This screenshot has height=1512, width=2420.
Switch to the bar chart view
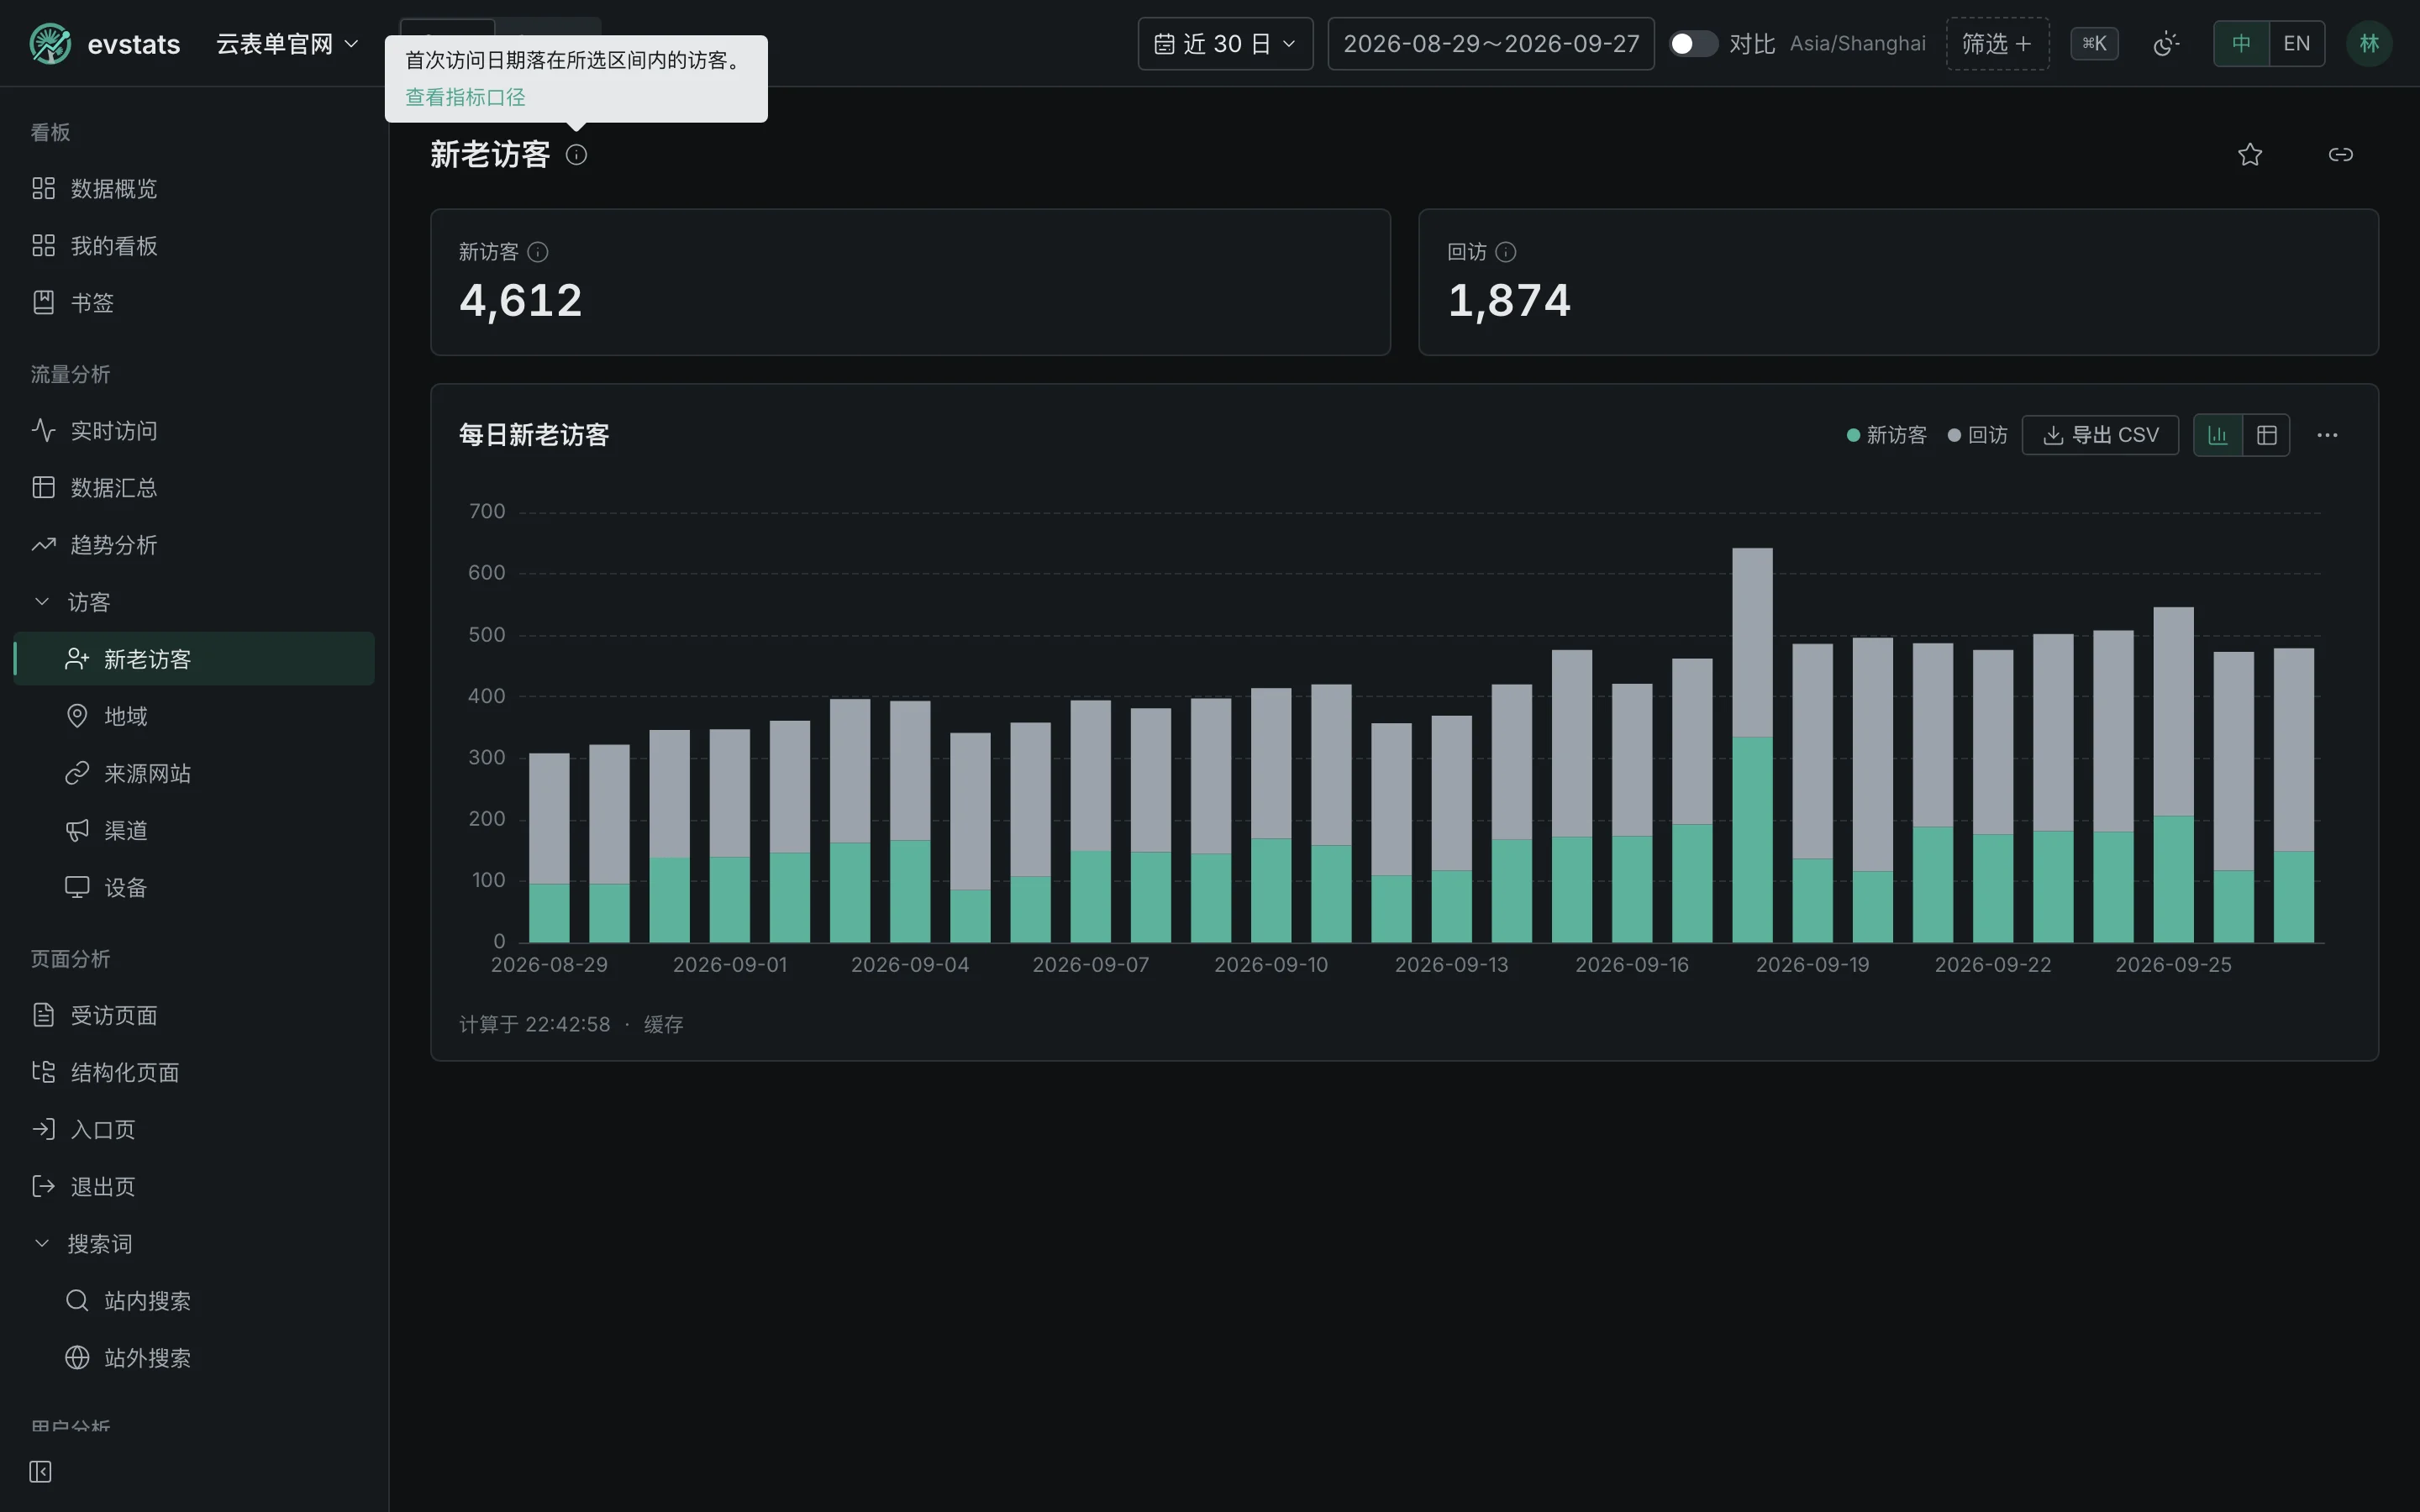click(x=2218, y=435)
